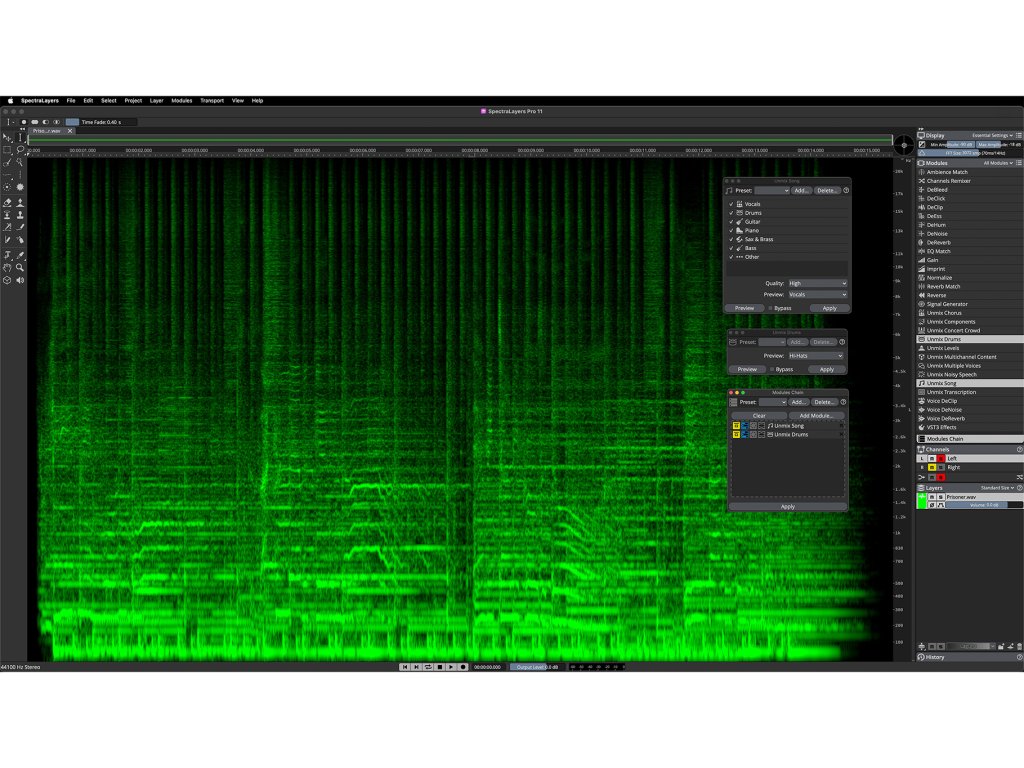Open the Reverb Match module

pyautogui.click(x=943, y=286)
